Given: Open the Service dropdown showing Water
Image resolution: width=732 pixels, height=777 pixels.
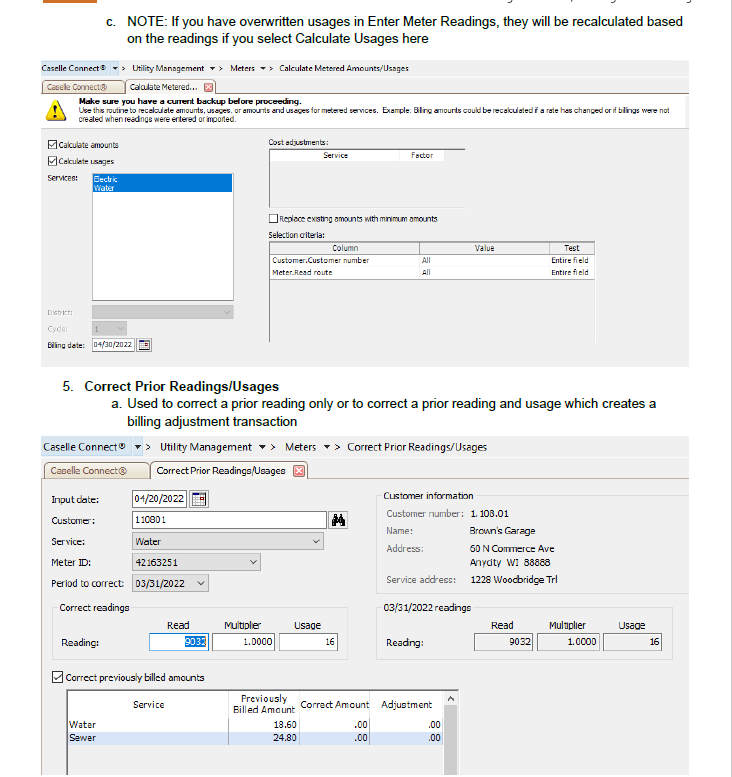Looking at the screenshot, I should pos(228,541).
